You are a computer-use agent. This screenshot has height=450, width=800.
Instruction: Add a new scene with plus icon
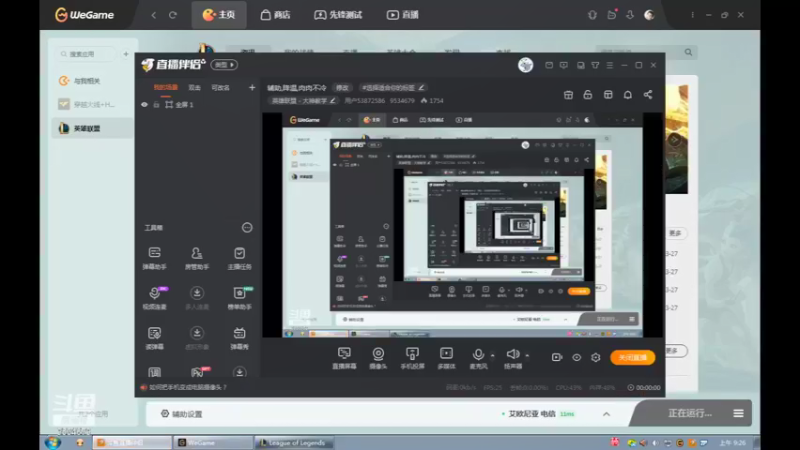click(x=252, y=88)
